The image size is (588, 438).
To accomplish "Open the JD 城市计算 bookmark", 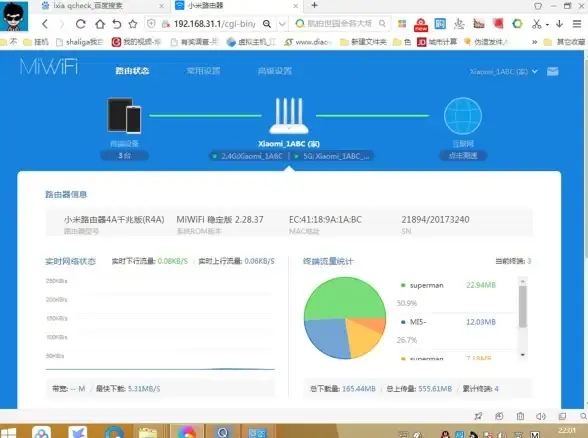I will coord(437,42).
